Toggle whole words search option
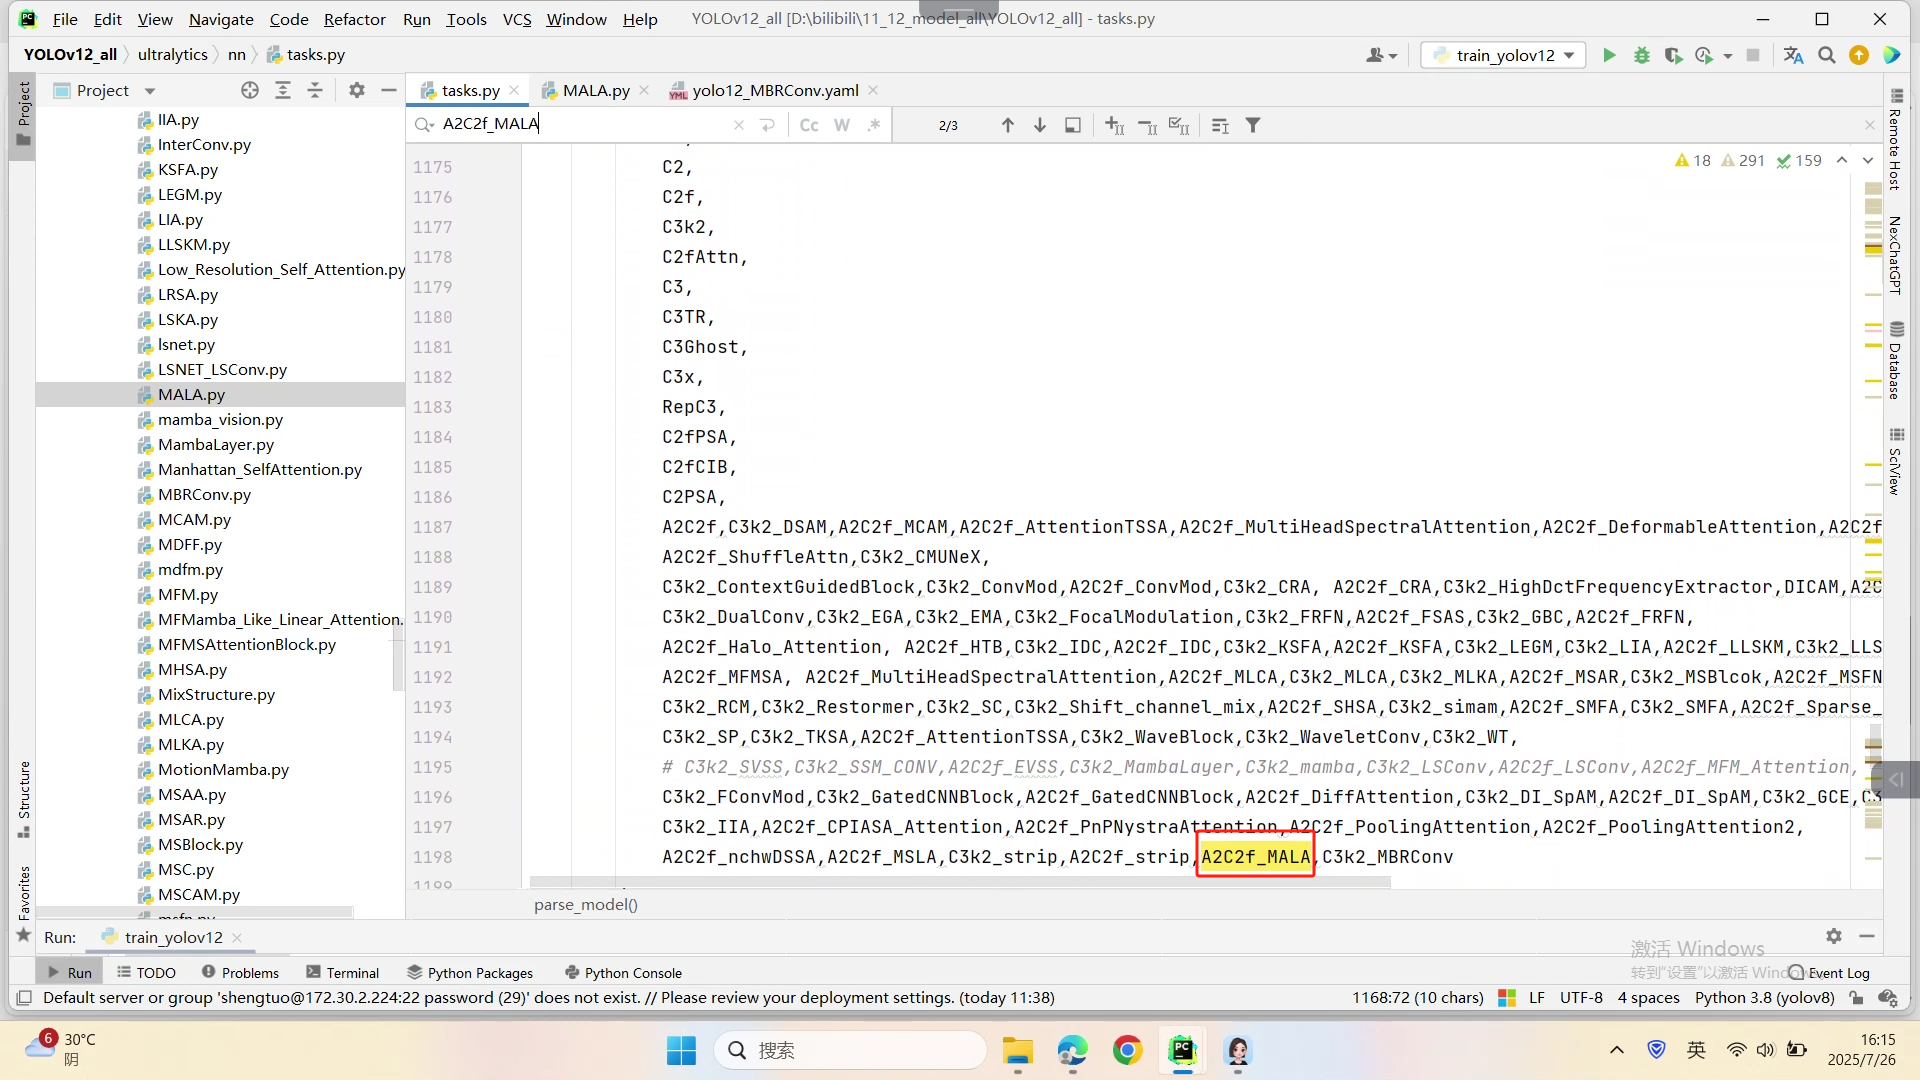Image resolution: width=1920 pixels, height=1080 pixels. click(x=842, y=125)
